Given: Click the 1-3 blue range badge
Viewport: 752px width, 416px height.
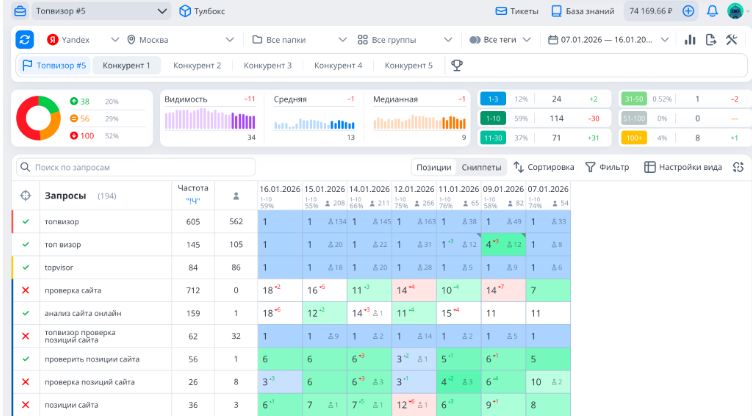Looking at the screenshot, I should 493,99.
